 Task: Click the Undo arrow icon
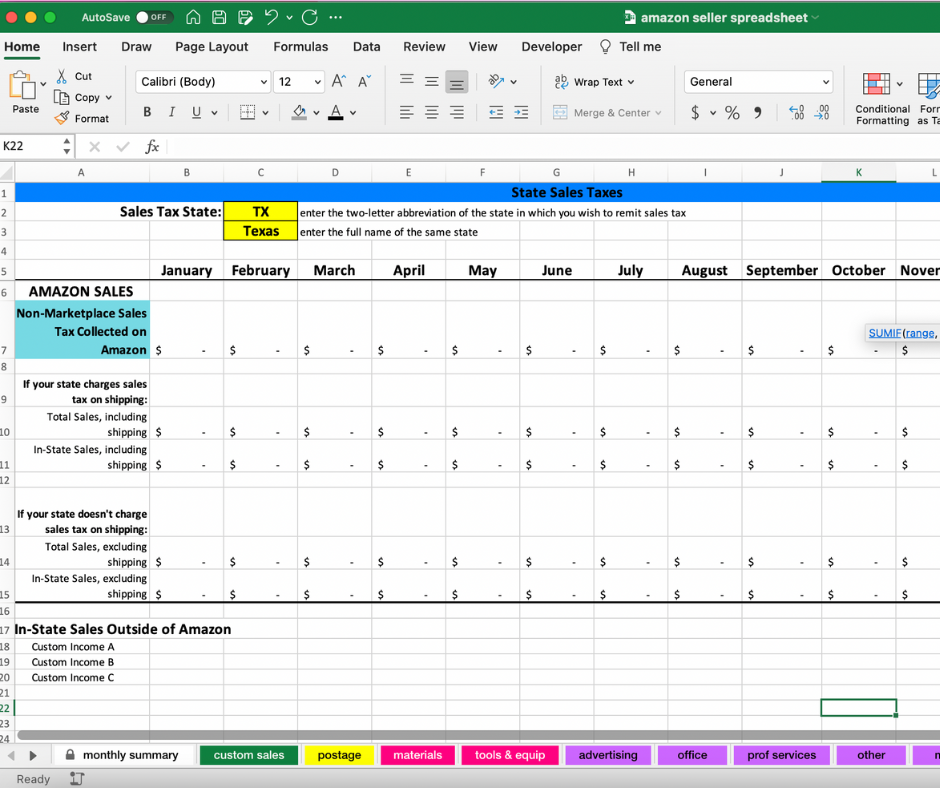click(x=271, y=17)
